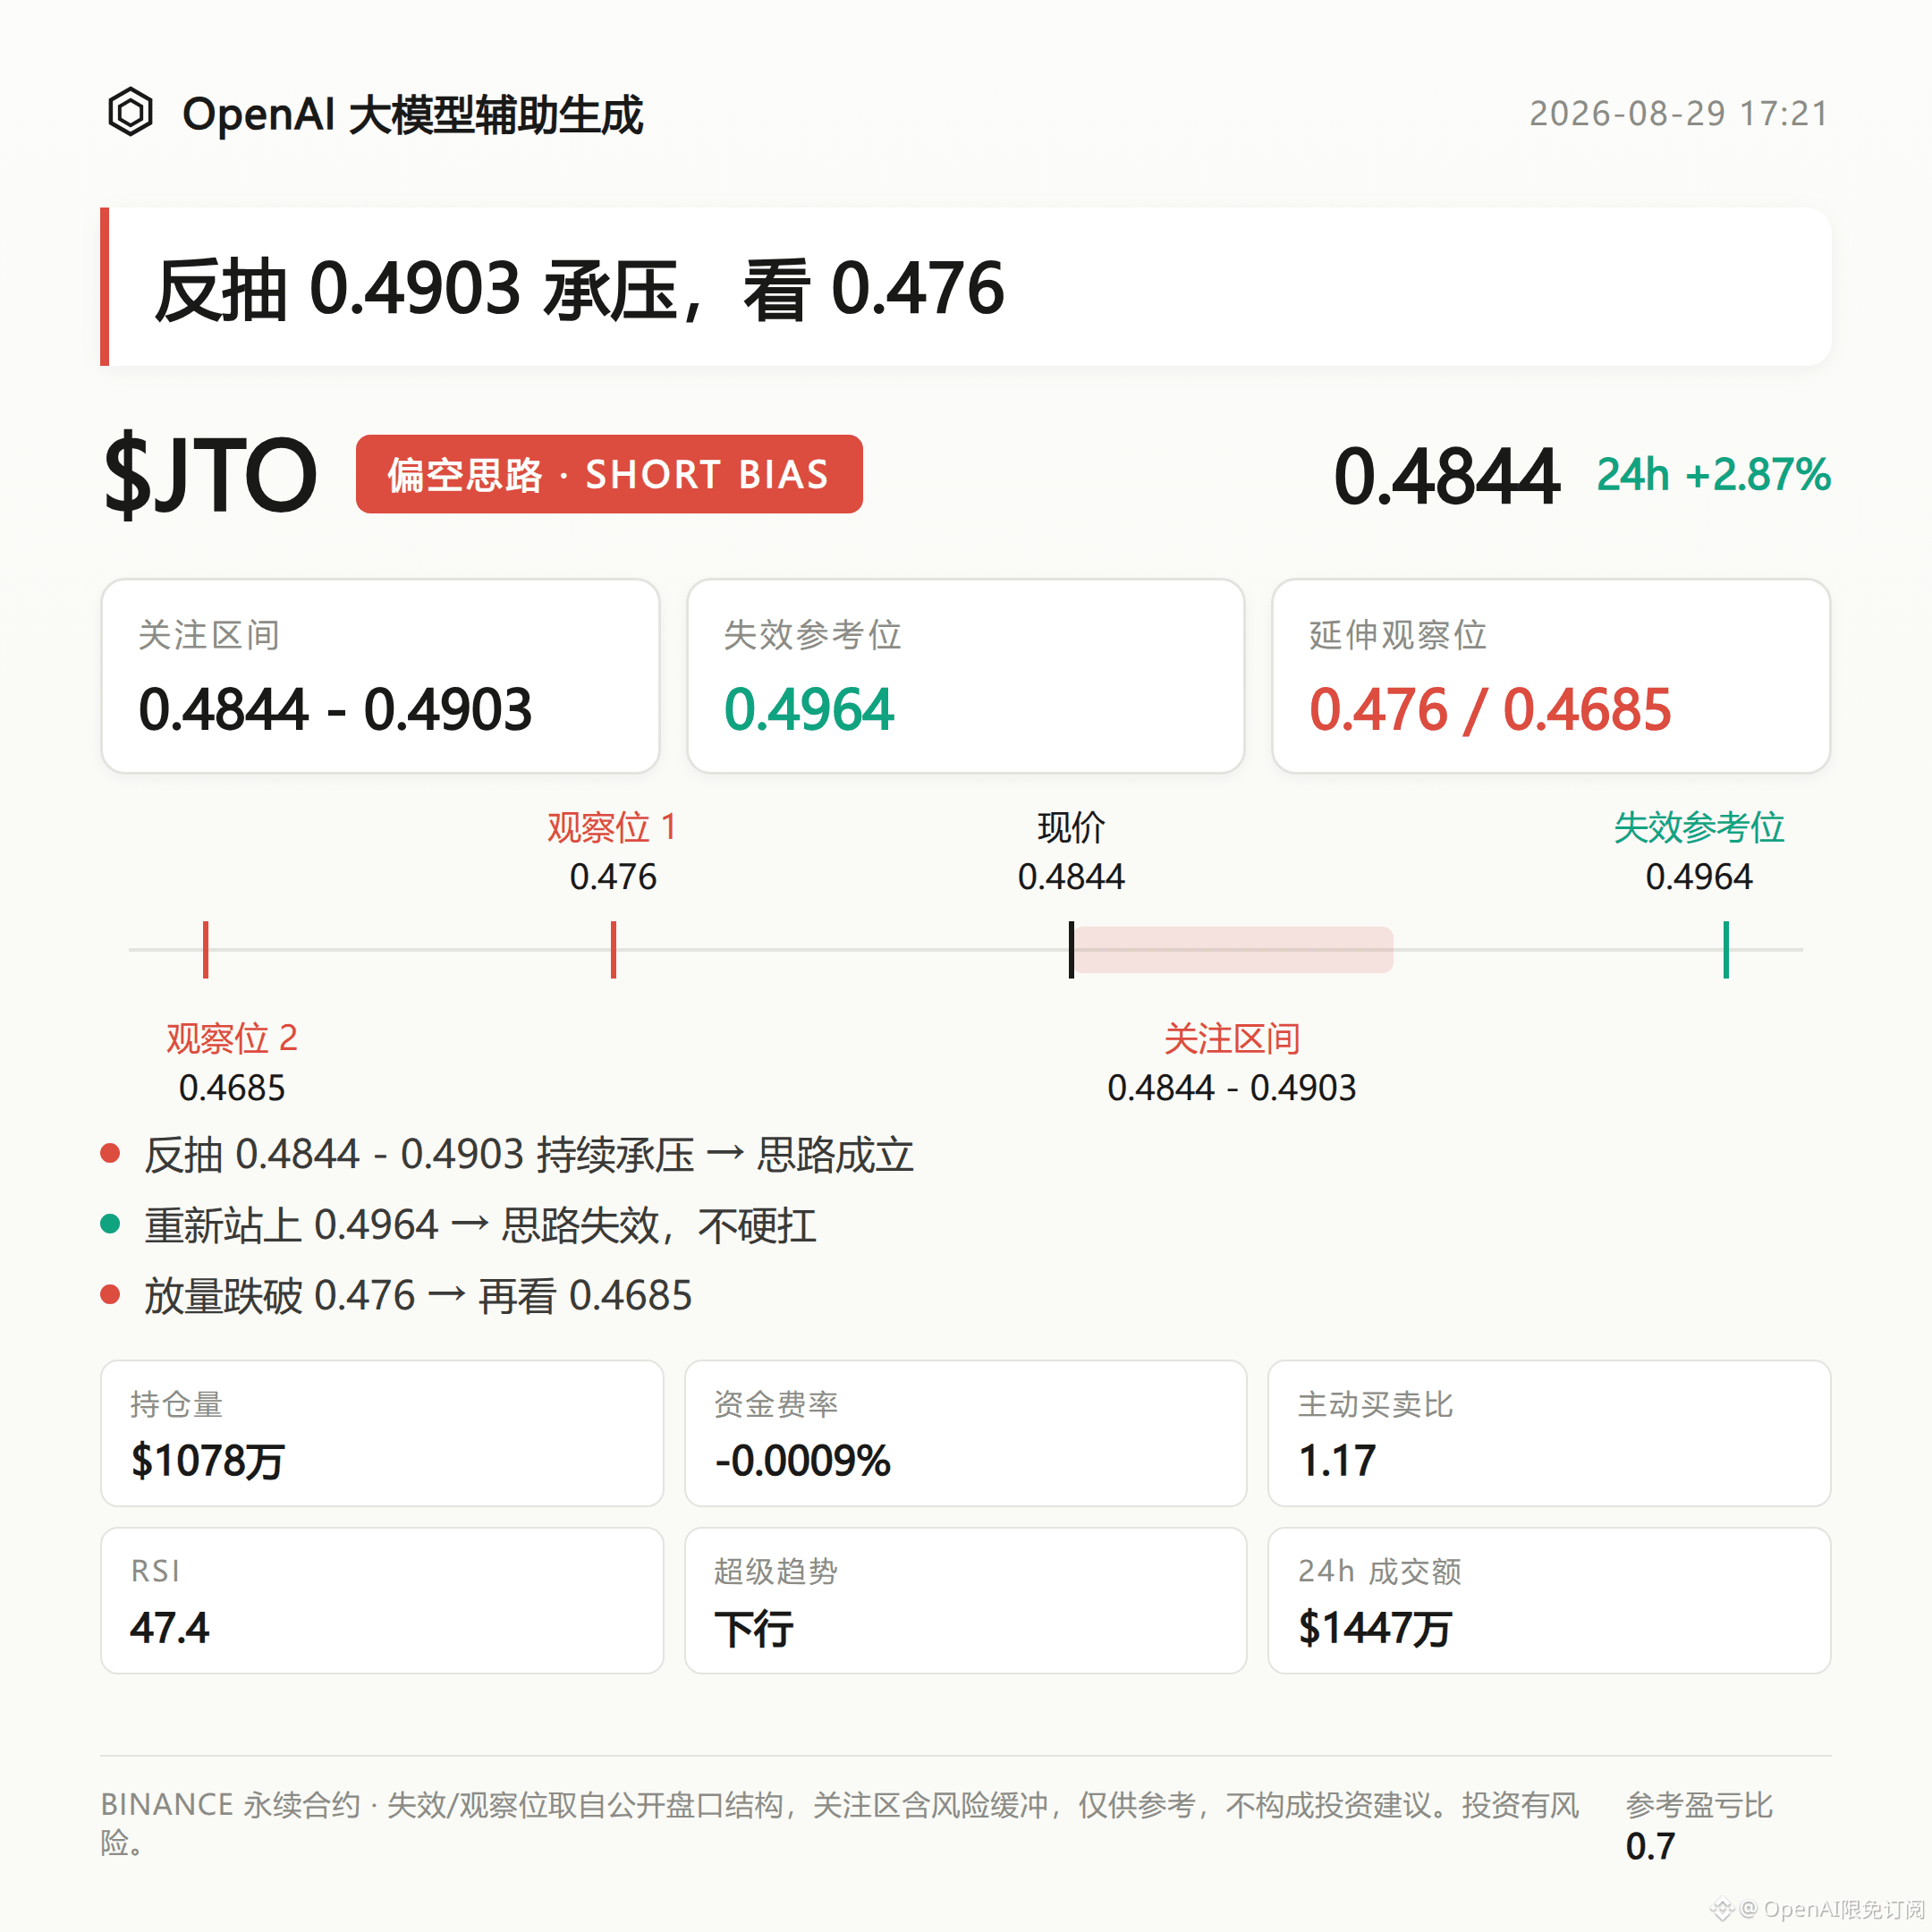Click the red "0.476 / 0.4685" value
1932x1932 pixels.
(x=1490, y=710)
